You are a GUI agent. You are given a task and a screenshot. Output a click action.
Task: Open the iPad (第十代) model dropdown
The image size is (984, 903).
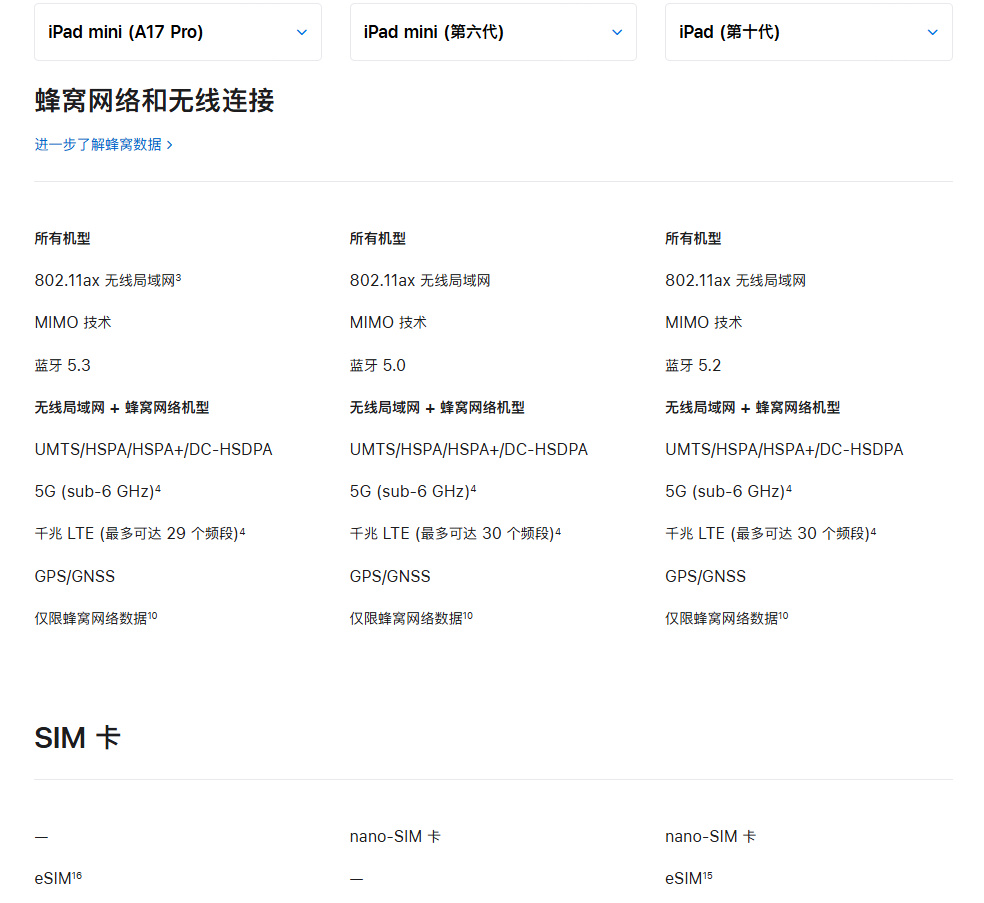click(809, 32)
